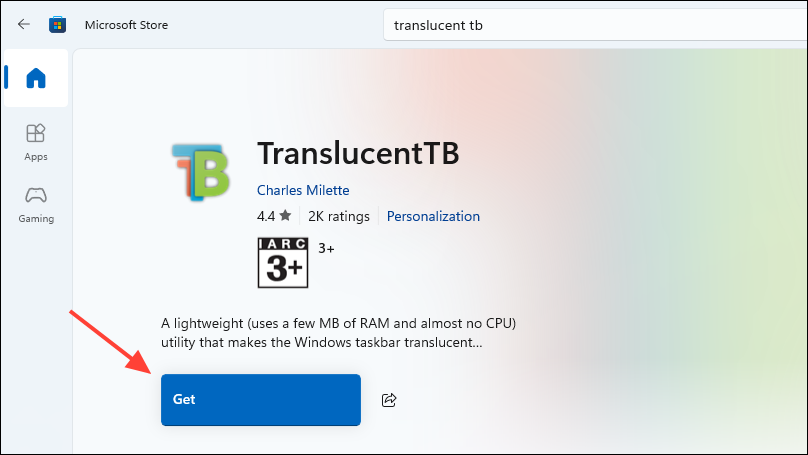Click the lightweight utility description text
Screen dimensions: 808x455
pyautogui.click(x=339, y=333)
